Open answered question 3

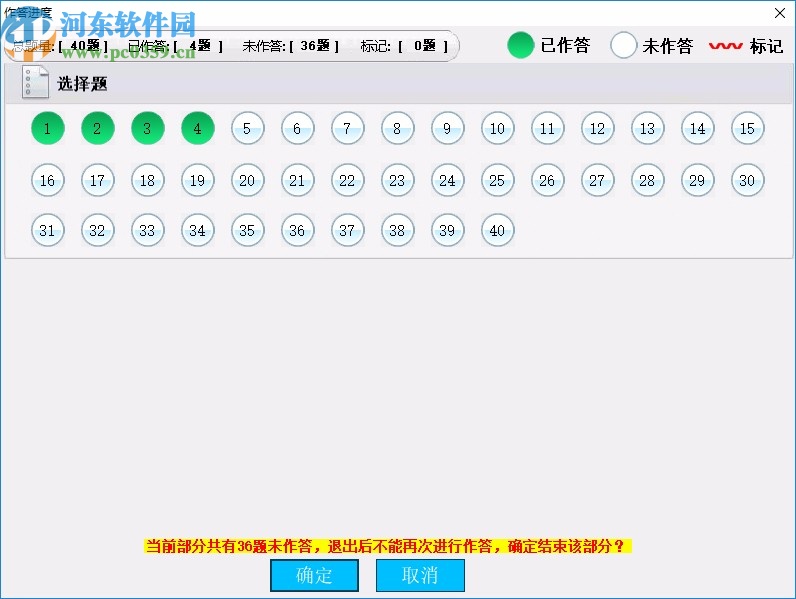click(x=148, y=128)
